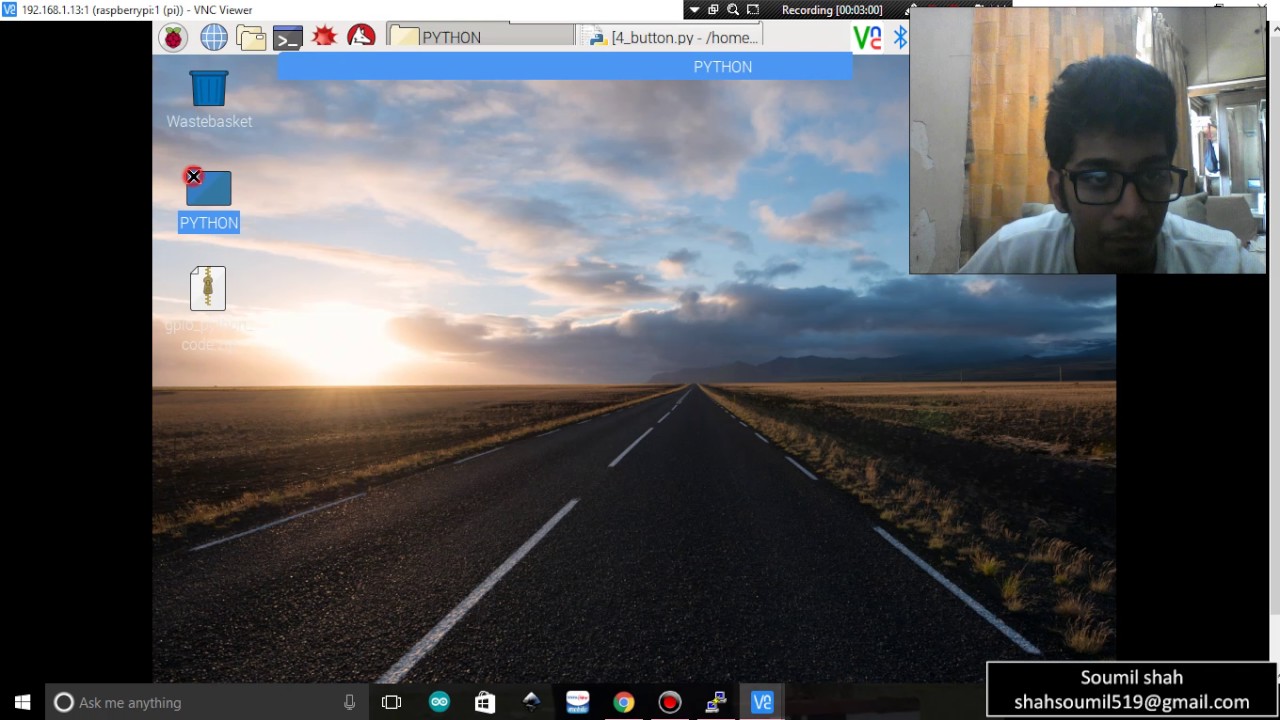
Task: Open the Windows Store from the taskbar
Action: [485, 702]
